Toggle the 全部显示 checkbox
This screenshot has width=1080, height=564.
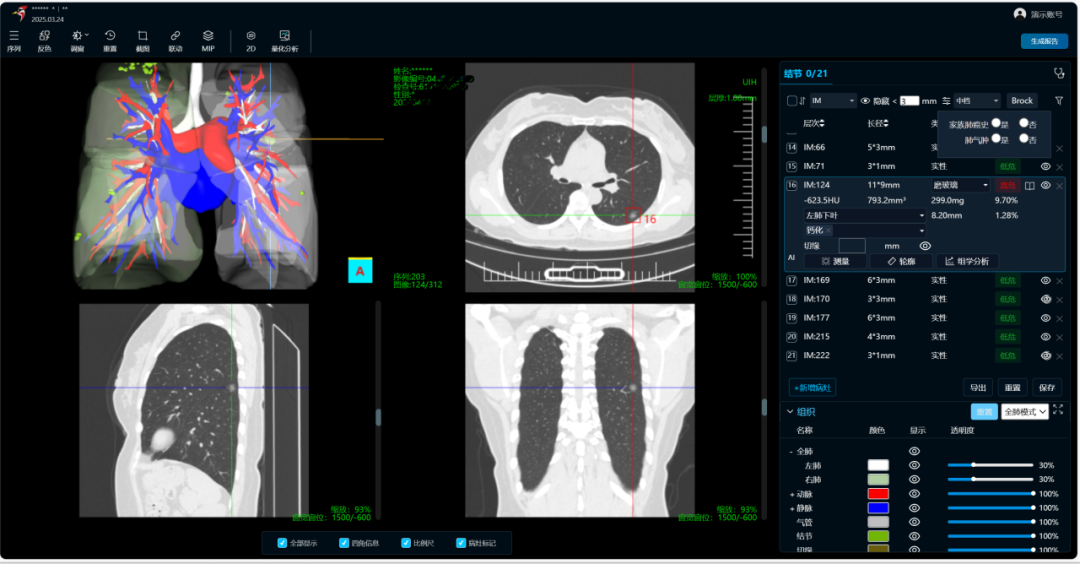click(x=282, y=543)
